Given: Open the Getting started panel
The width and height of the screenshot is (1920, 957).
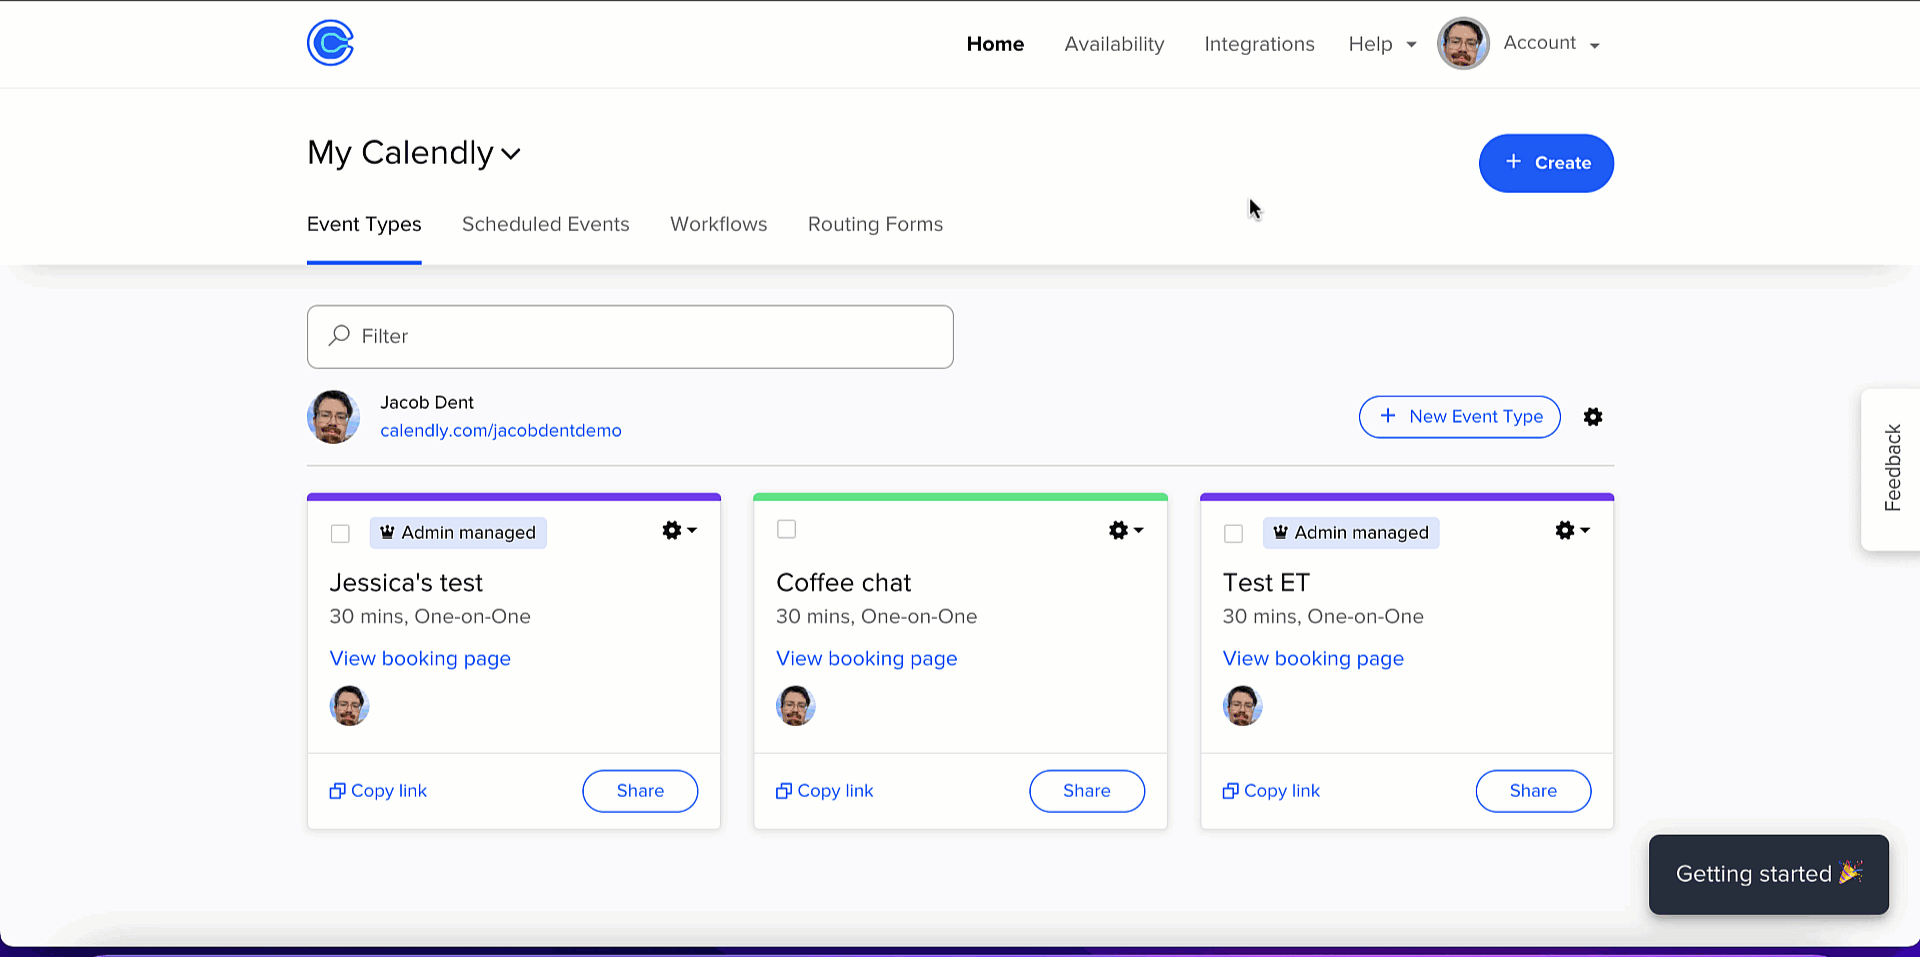Looking at the screenshot, I should (1769, 874).
